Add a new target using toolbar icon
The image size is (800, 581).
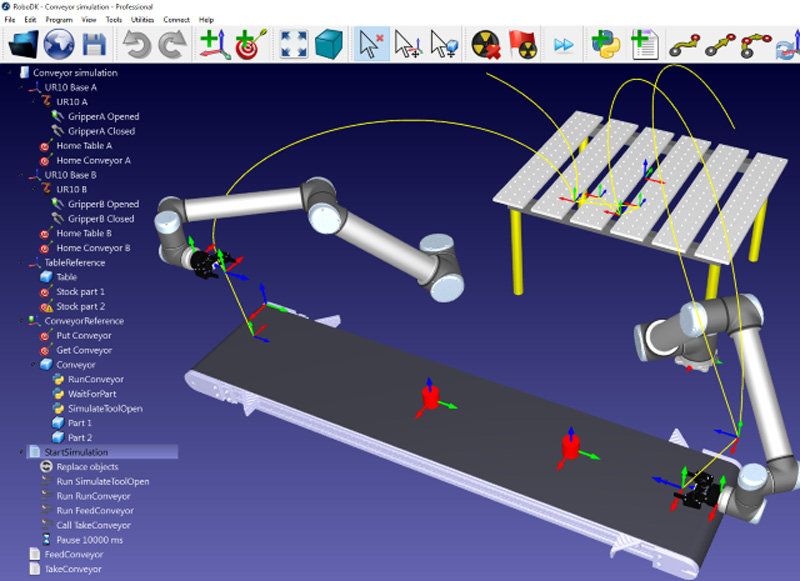point(248,45)
